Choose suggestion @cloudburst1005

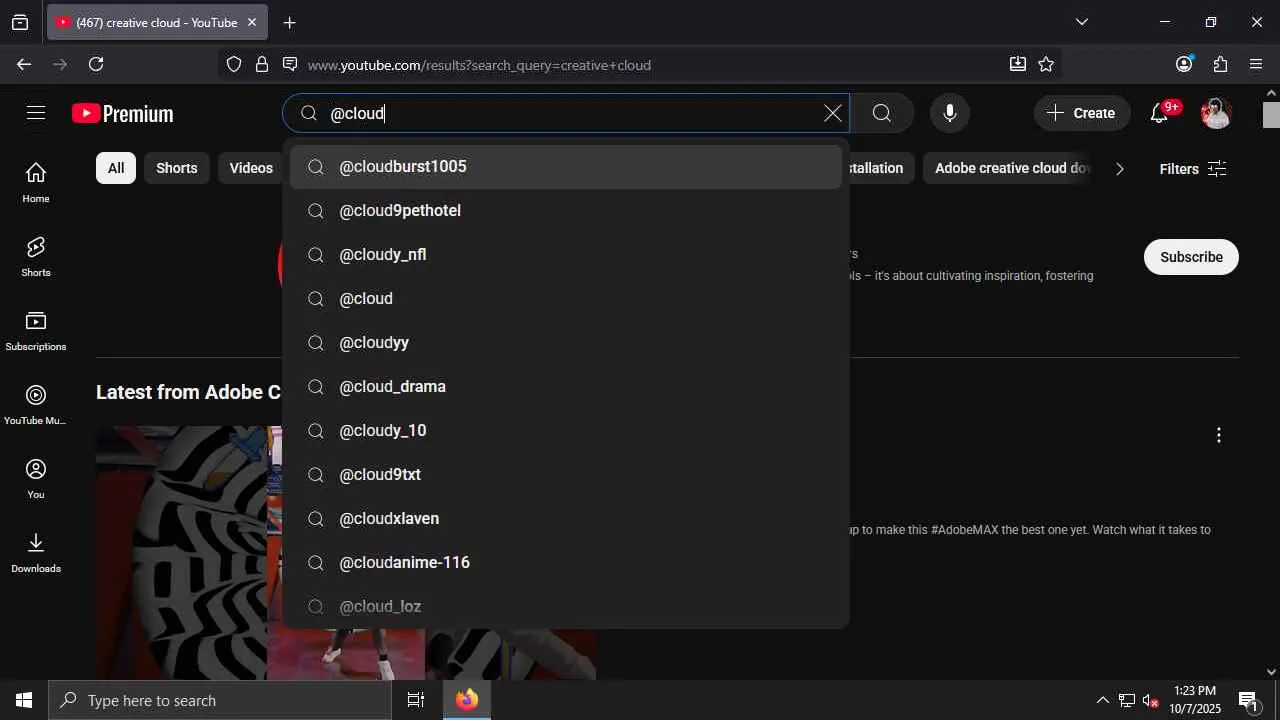566,167
